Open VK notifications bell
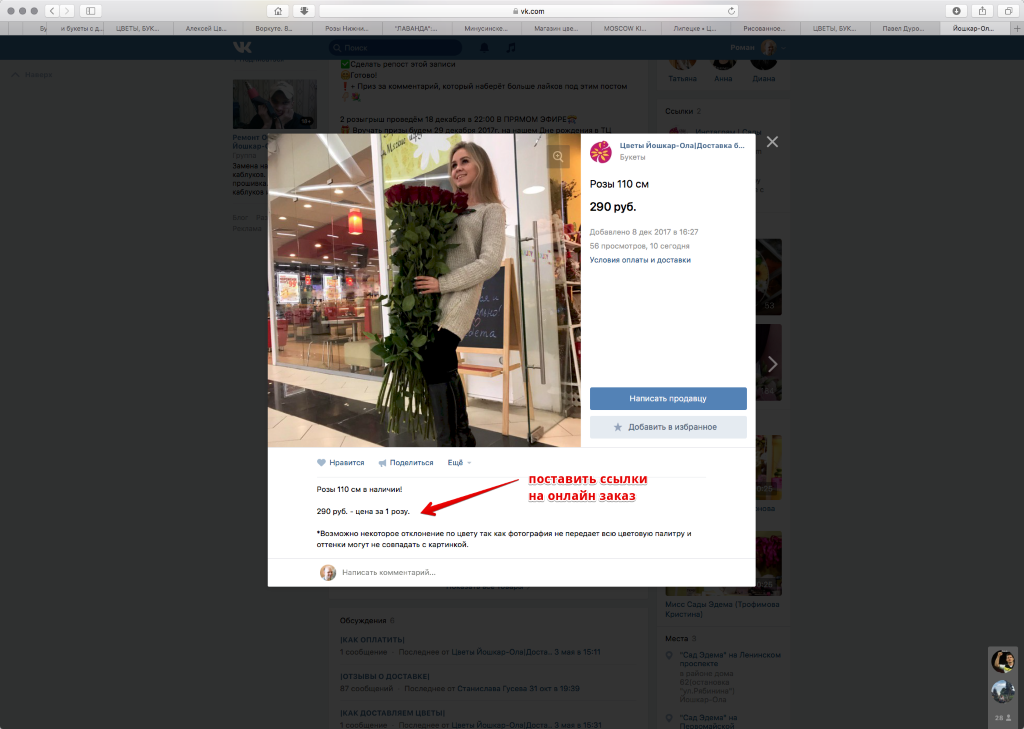Viewport: 1024px width, 729px height. [x=485, y=48]
